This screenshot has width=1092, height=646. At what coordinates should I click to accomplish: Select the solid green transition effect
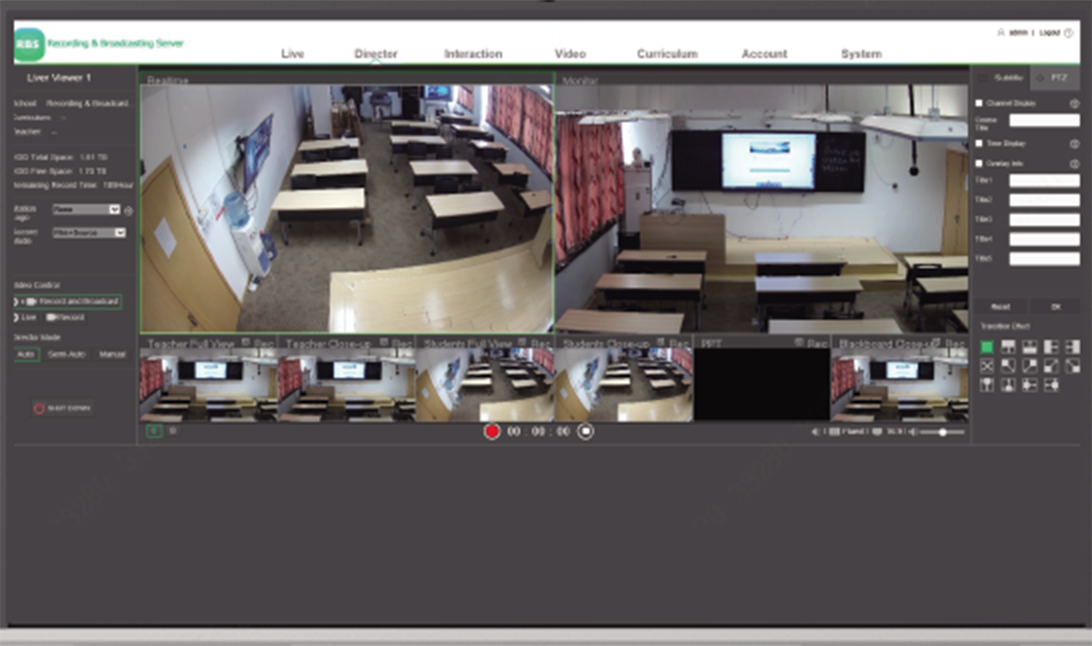987,347
